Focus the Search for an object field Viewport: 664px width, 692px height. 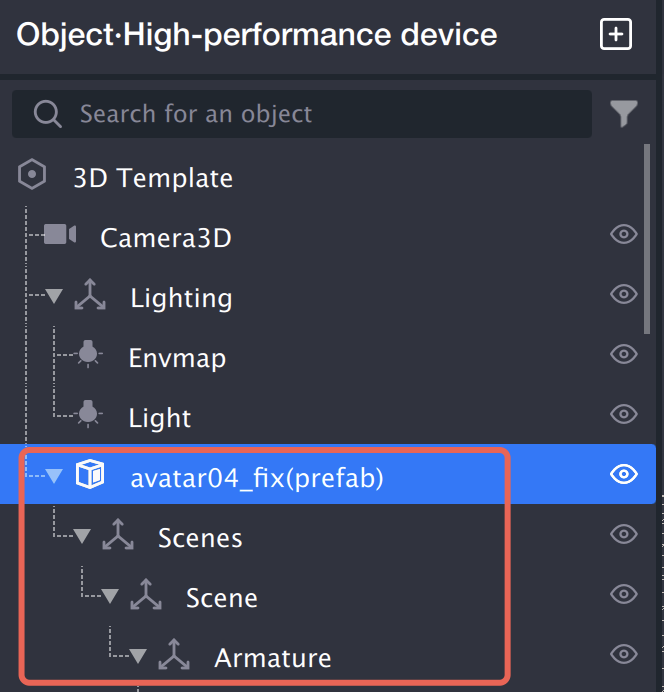pos(300,114)
